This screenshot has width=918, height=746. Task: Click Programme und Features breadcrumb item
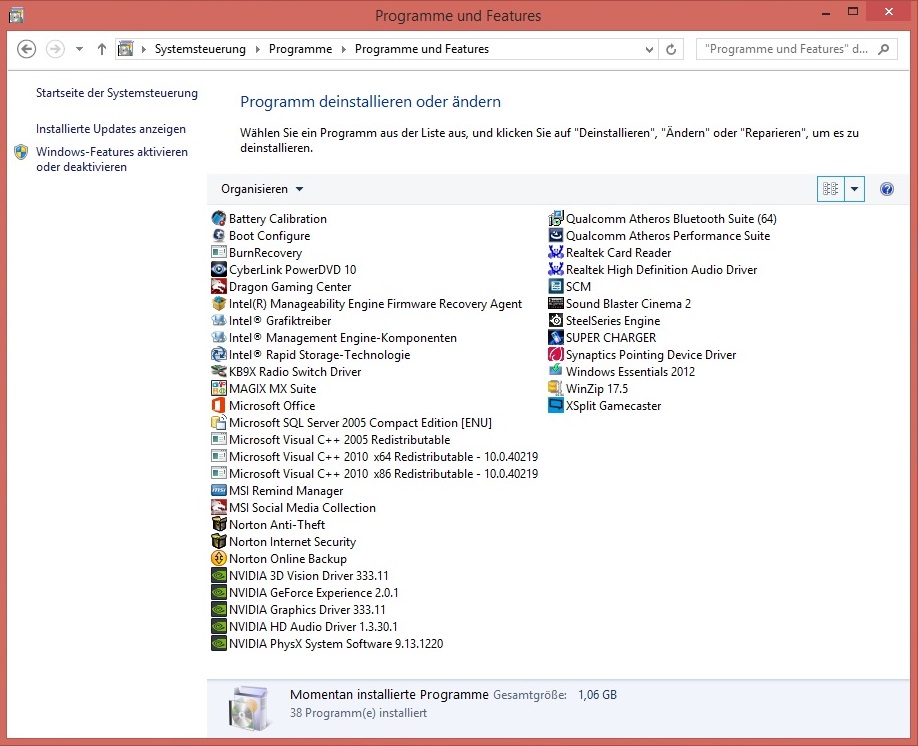(422, 49)
